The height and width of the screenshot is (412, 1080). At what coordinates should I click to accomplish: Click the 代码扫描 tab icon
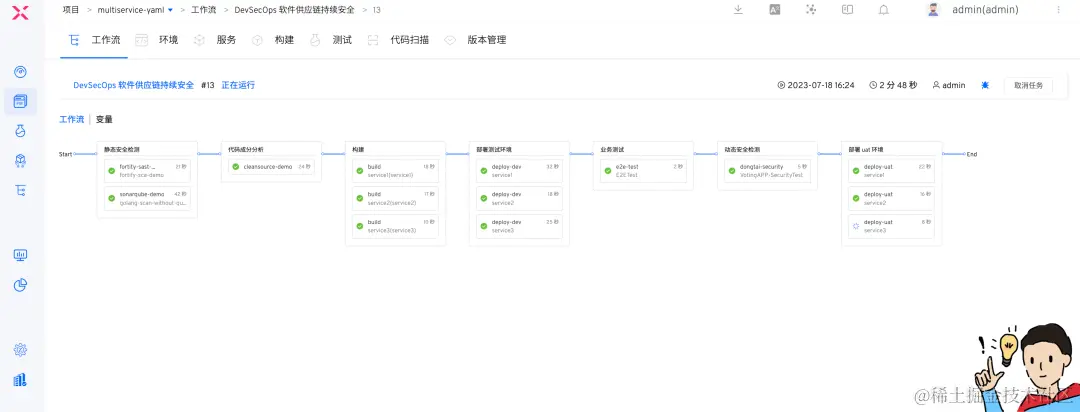click(373, 40)
